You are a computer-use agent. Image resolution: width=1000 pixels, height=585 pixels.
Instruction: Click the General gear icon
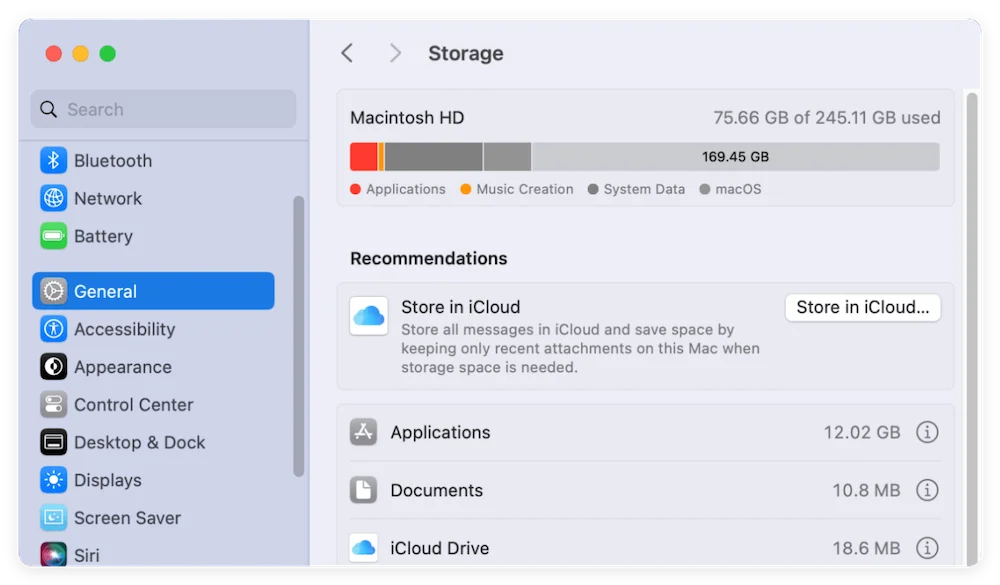coord(54,291)
